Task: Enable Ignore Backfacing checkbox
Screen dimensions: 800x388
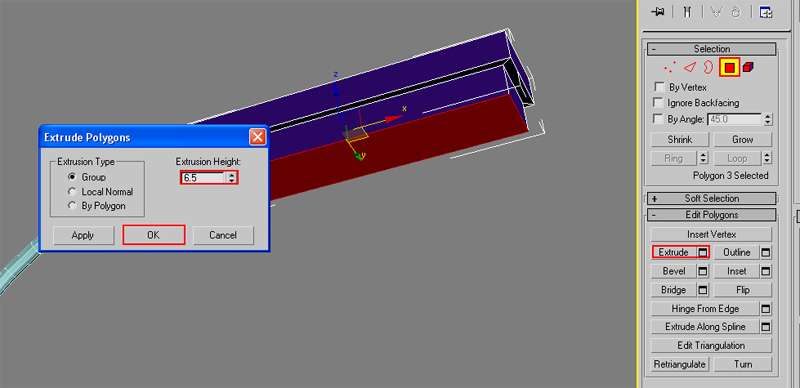Action: (659, 103)
